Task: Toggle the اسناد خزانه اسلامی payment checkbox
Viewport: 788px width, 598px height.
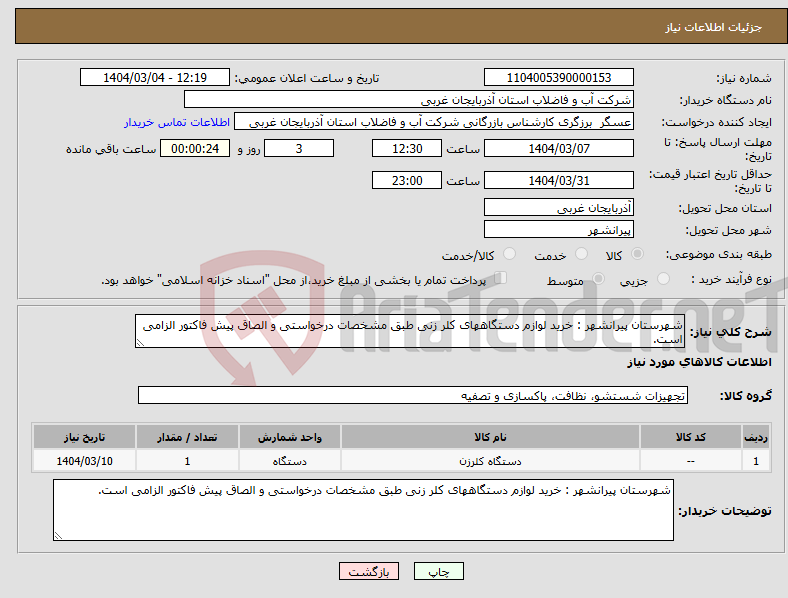Action: pyautogui.click(x=500, y=278)
